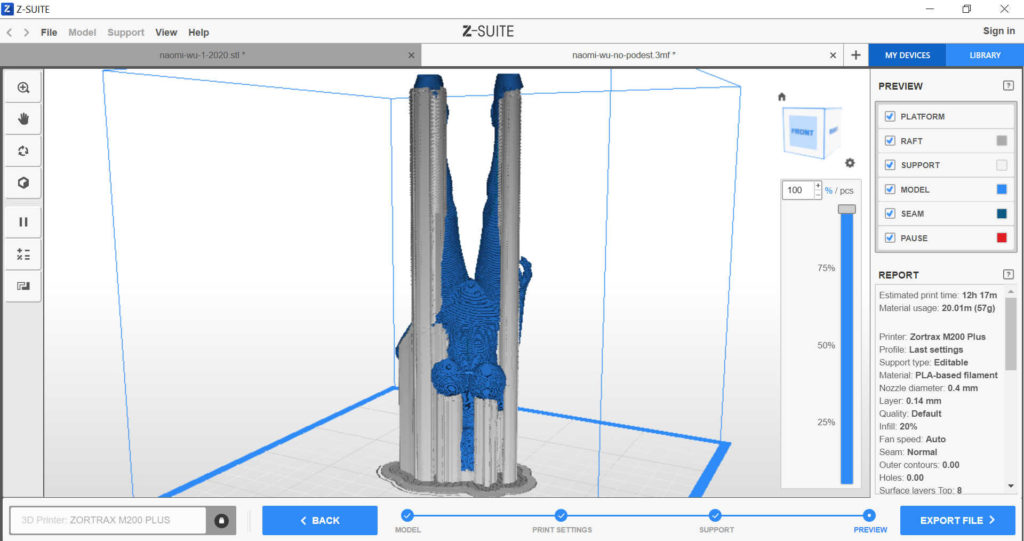The width and height of the screenshot is (1024, 541).
Task: Toggle the PLATFORM checkbox
Action: (889, 116)
